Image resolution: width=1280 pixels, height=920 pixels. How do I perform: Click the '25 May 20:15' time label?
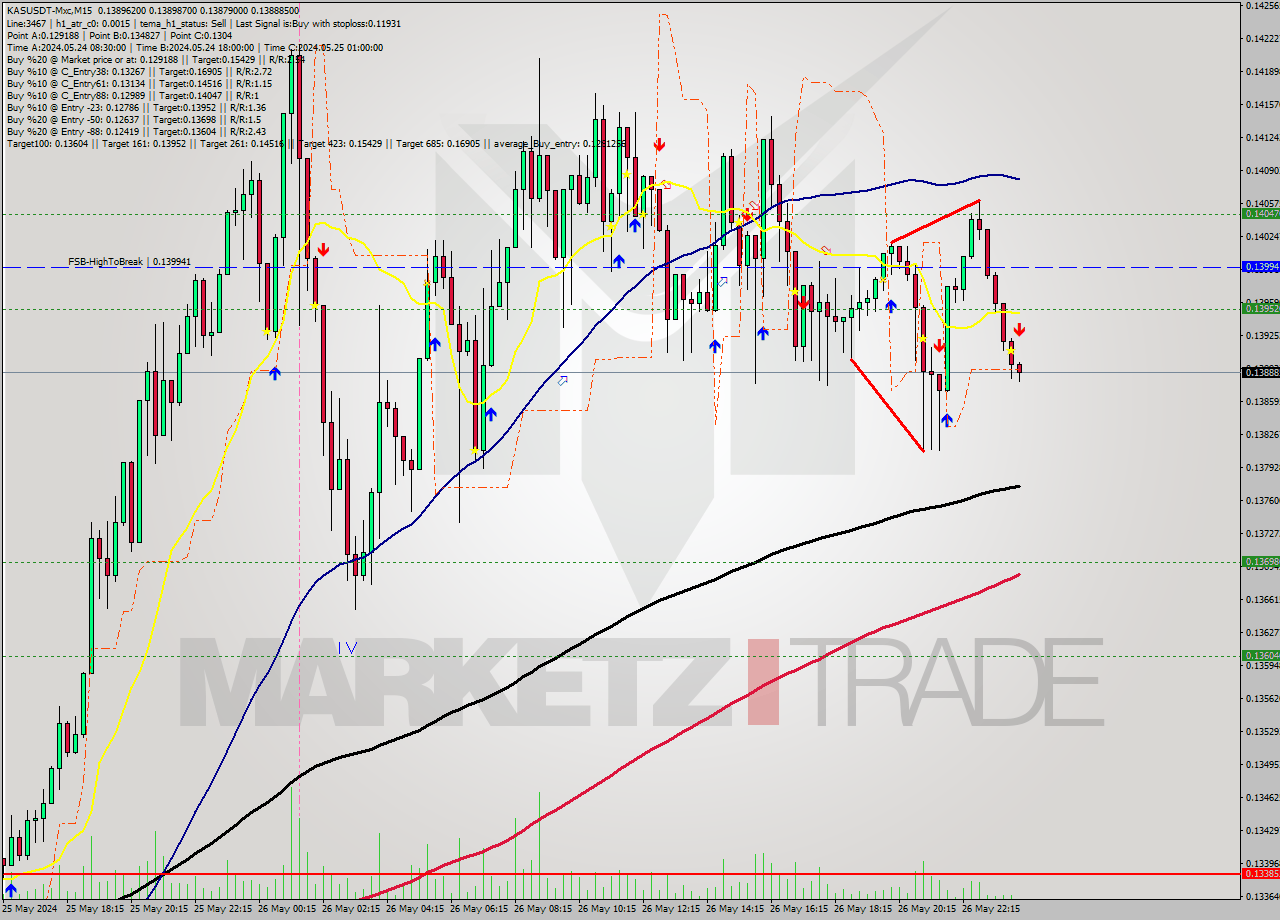click(x=158, y=910)
